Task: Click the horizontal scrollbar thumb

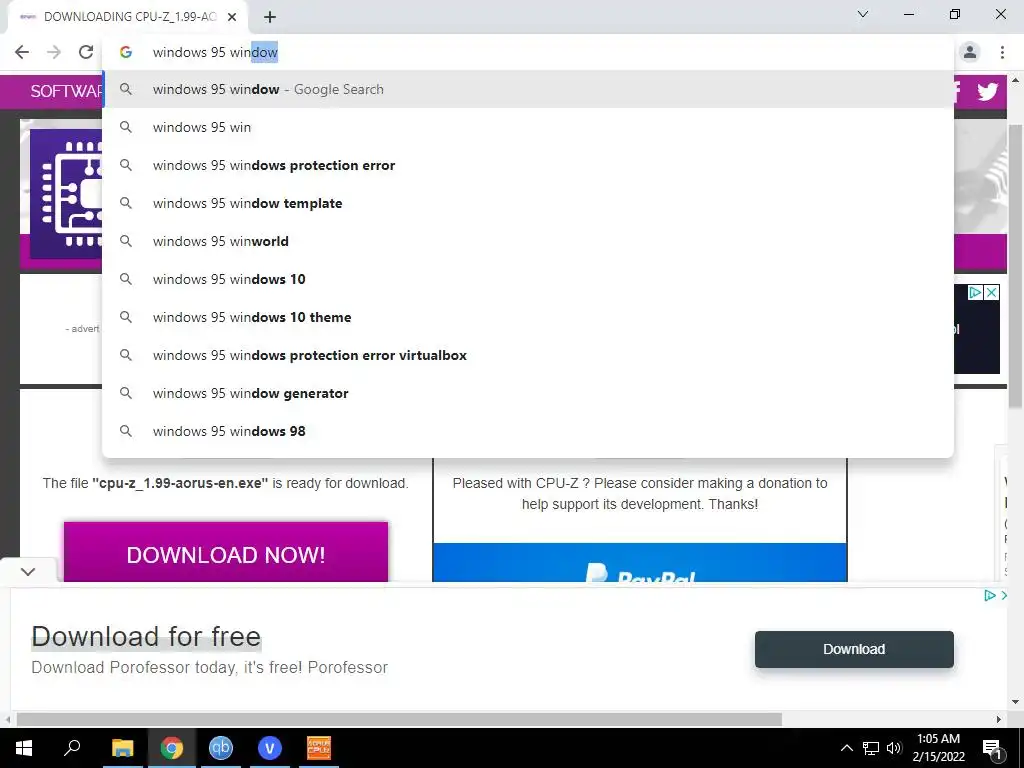Action: pyautogui.click(x=399, y=719)
